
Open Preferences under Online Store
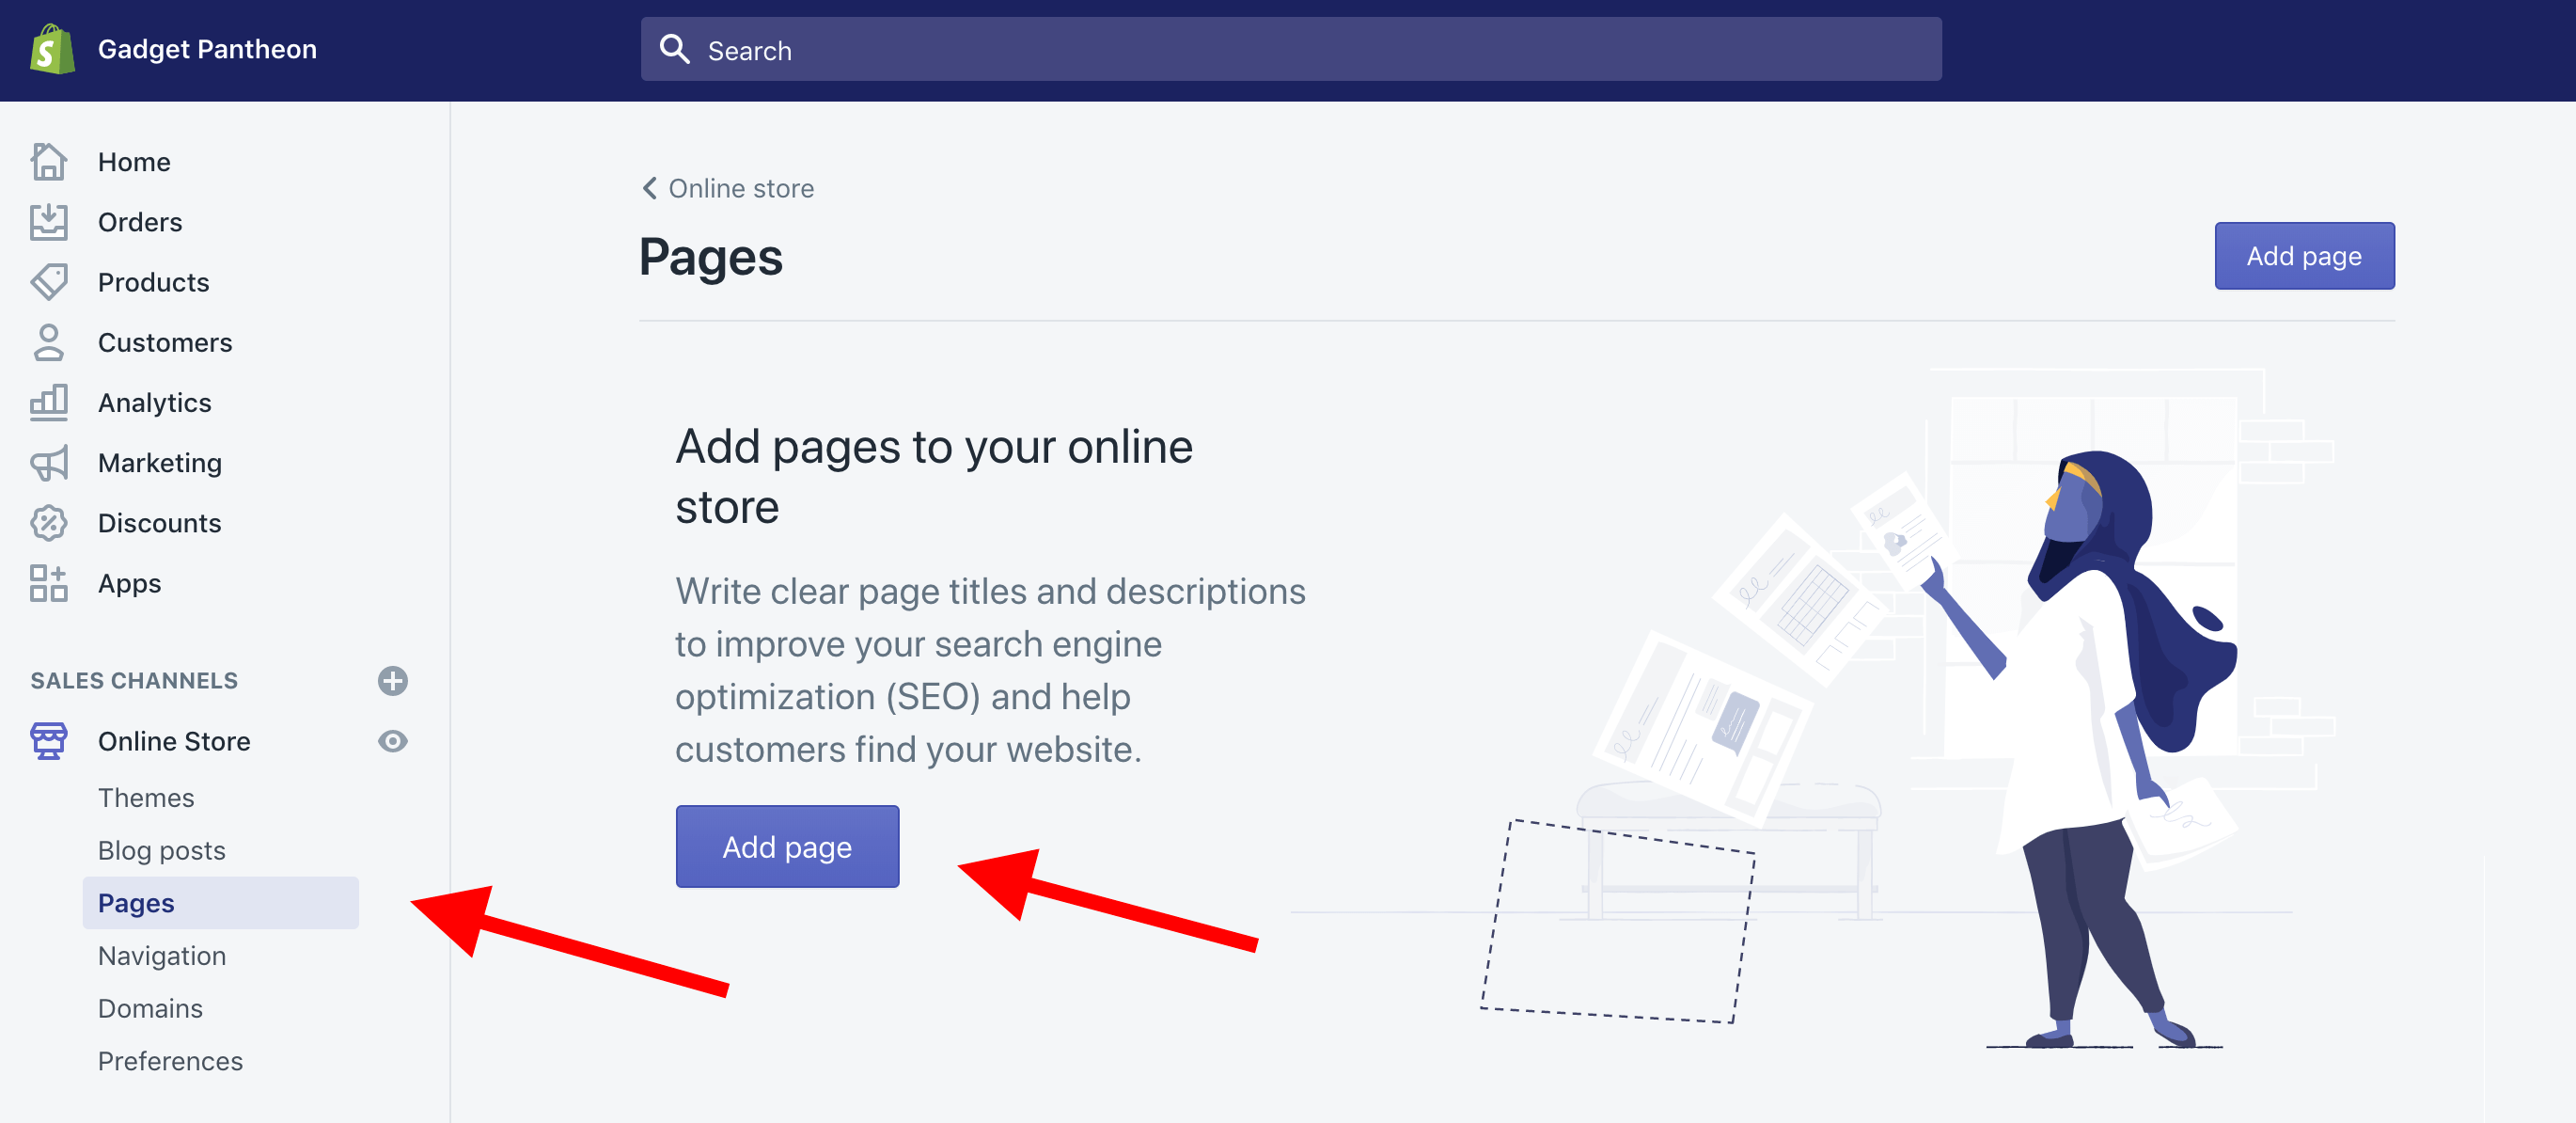point(170,1061)
